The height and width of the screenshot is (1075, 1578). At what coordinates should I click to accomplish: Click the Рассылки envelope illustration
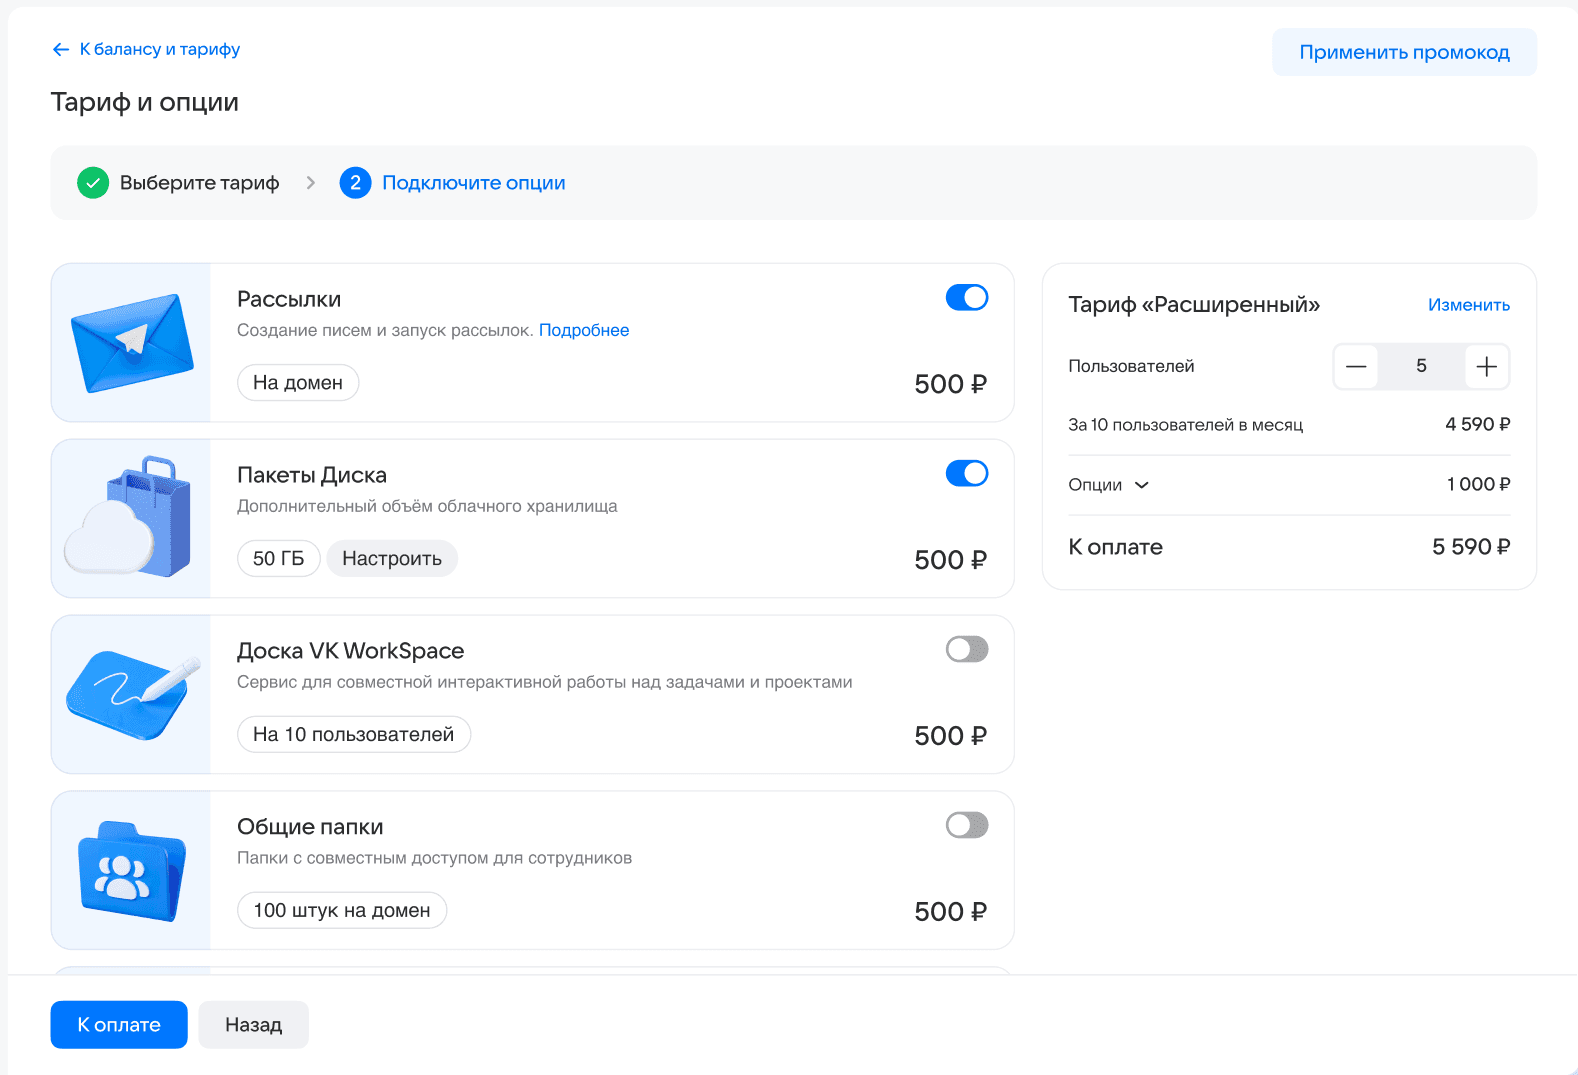[x=132, y=343]
